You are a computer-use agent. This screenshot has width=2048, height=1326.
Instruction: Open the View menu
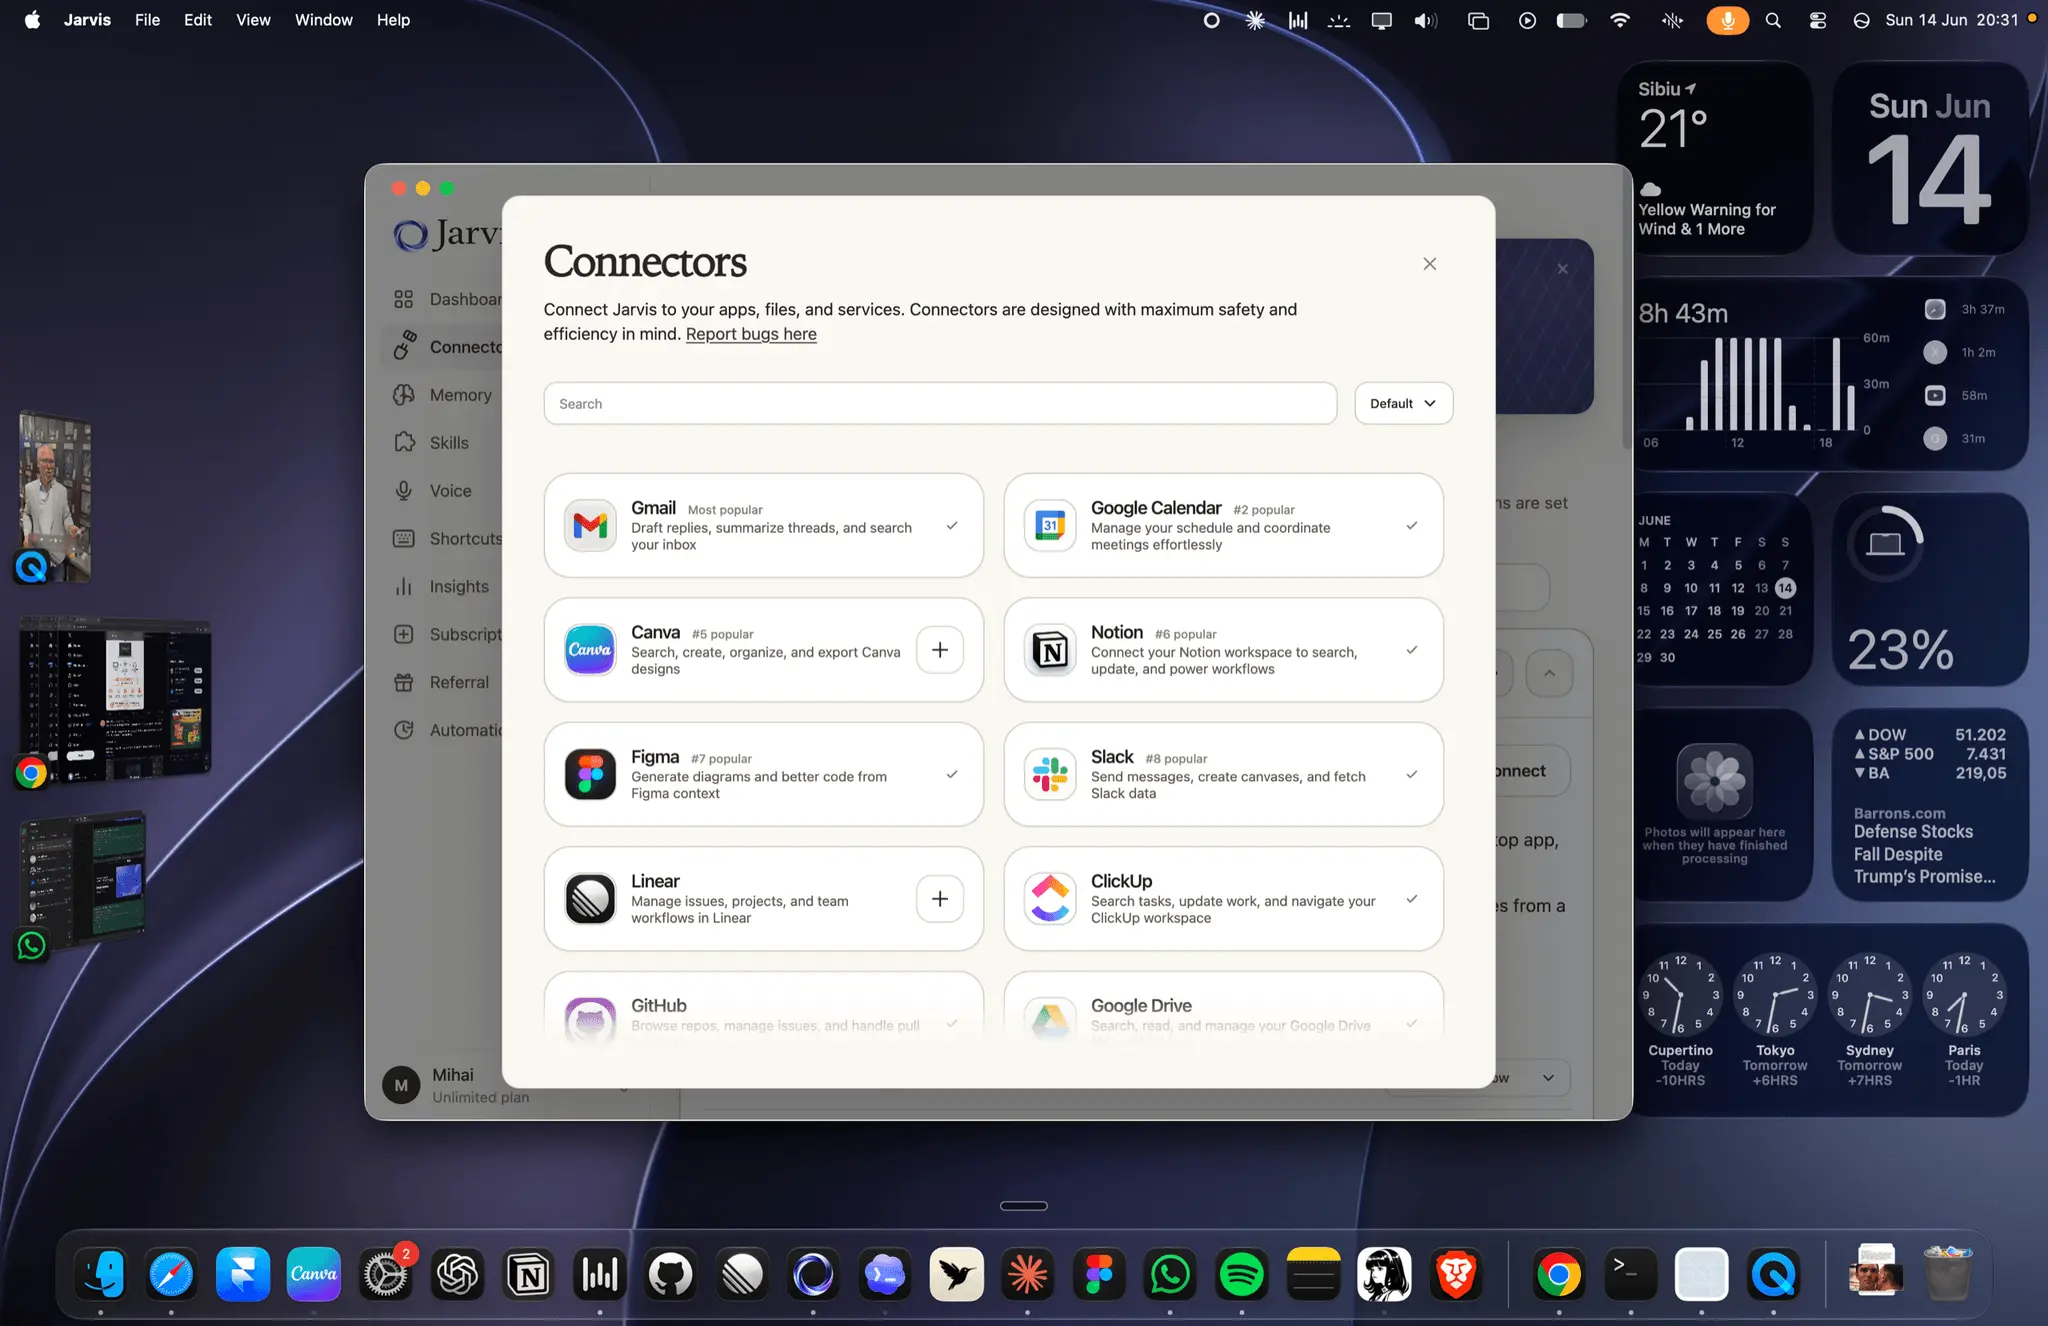[253, 20]
